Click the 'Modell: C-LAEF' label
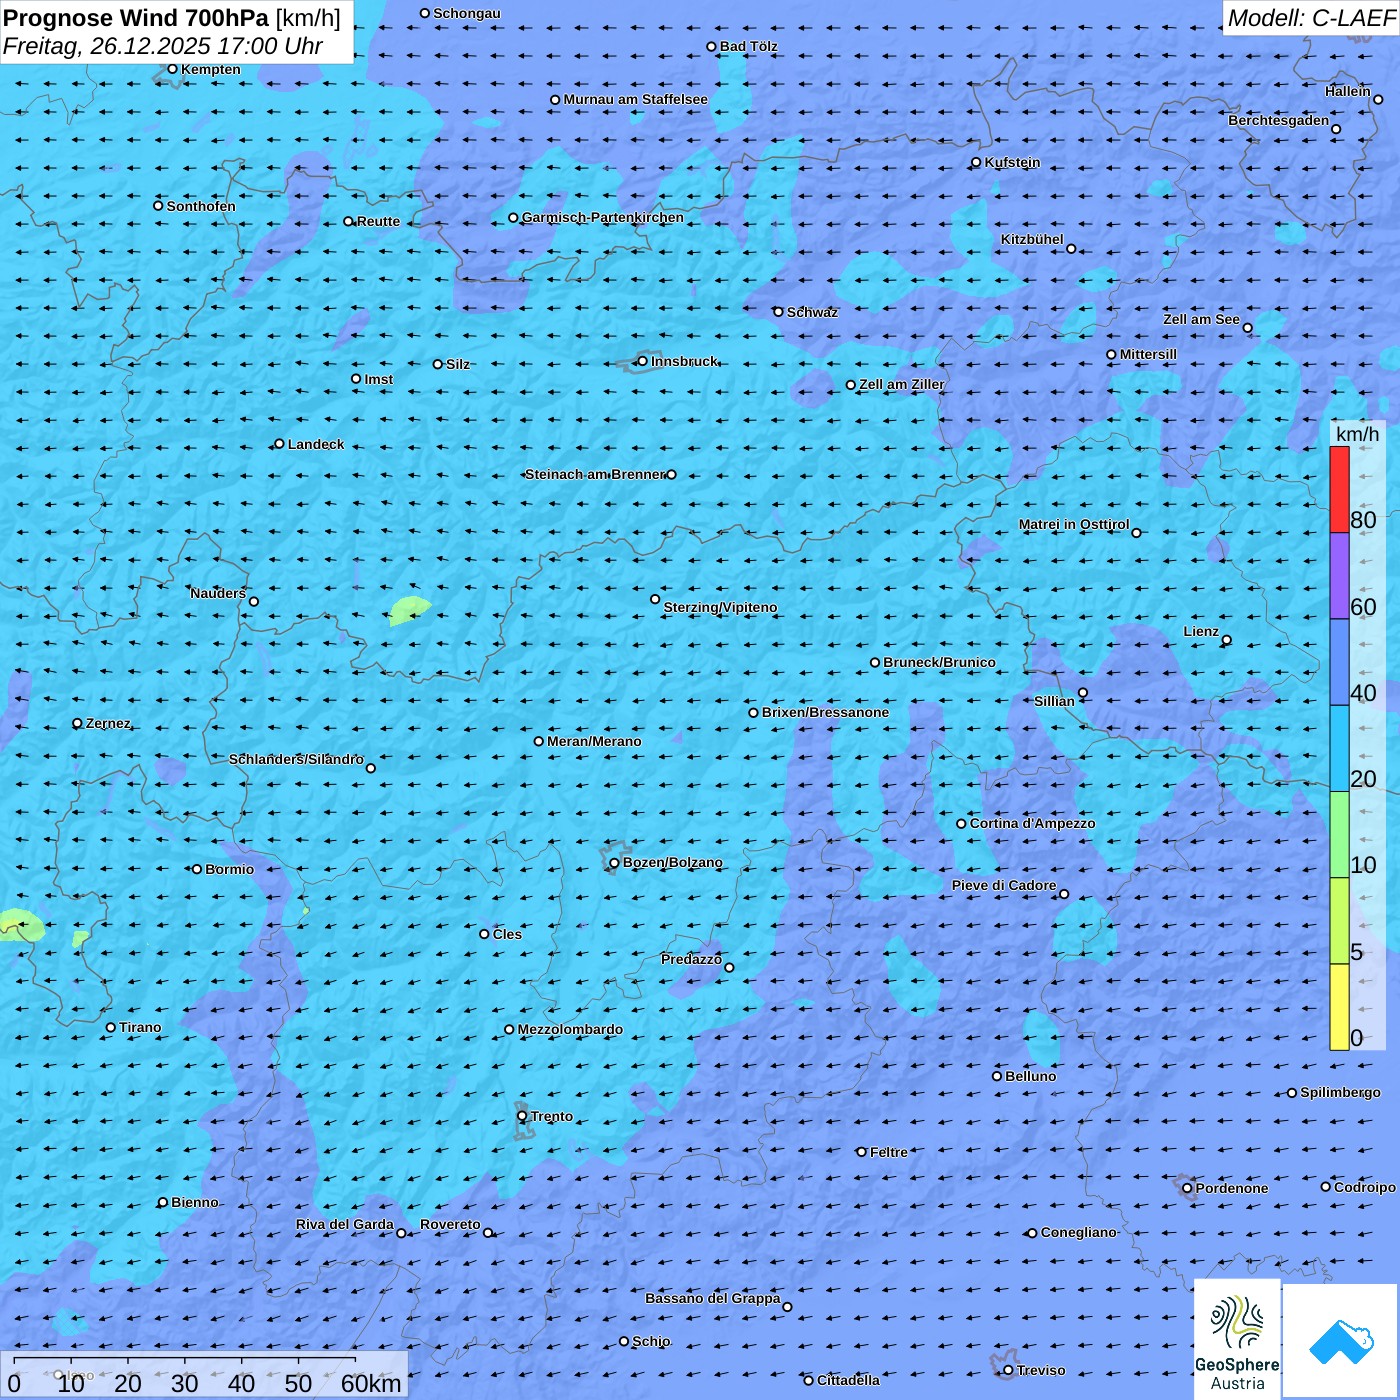 coord(1311,18)
